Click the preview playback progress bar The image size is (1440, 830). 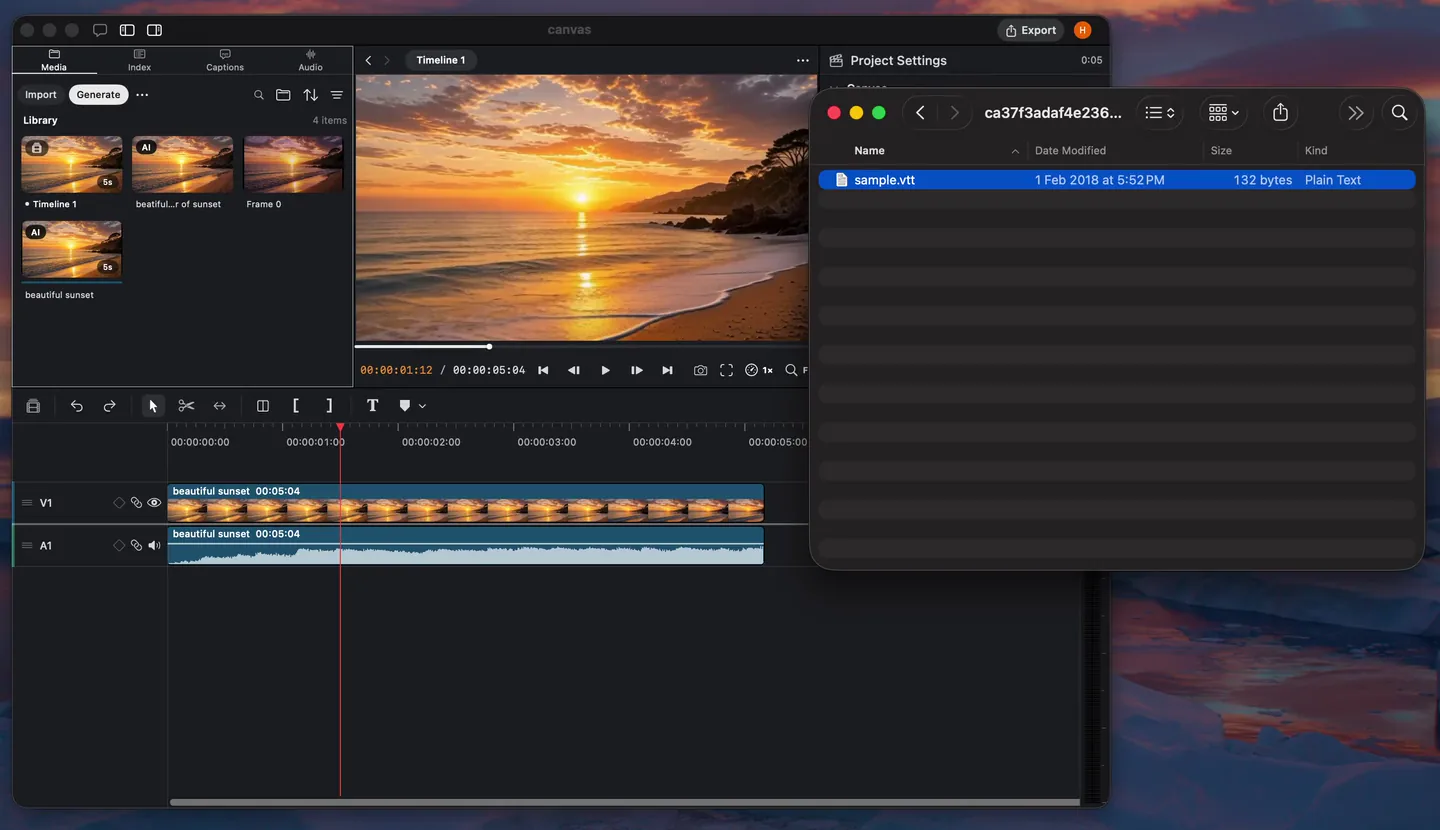[x=586, y=347]
